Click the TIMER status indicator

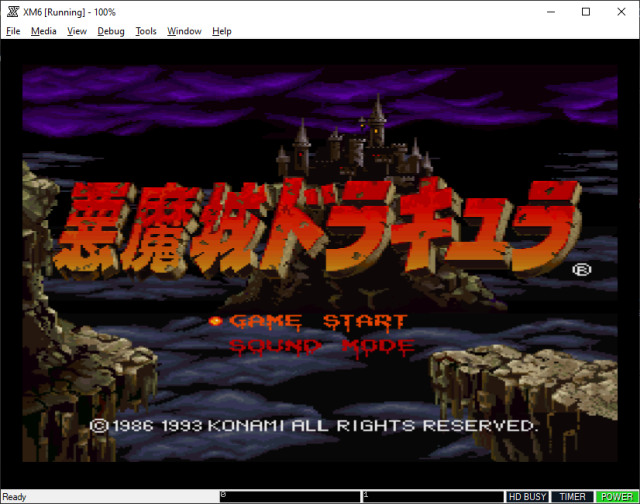(x=572, y=497)
